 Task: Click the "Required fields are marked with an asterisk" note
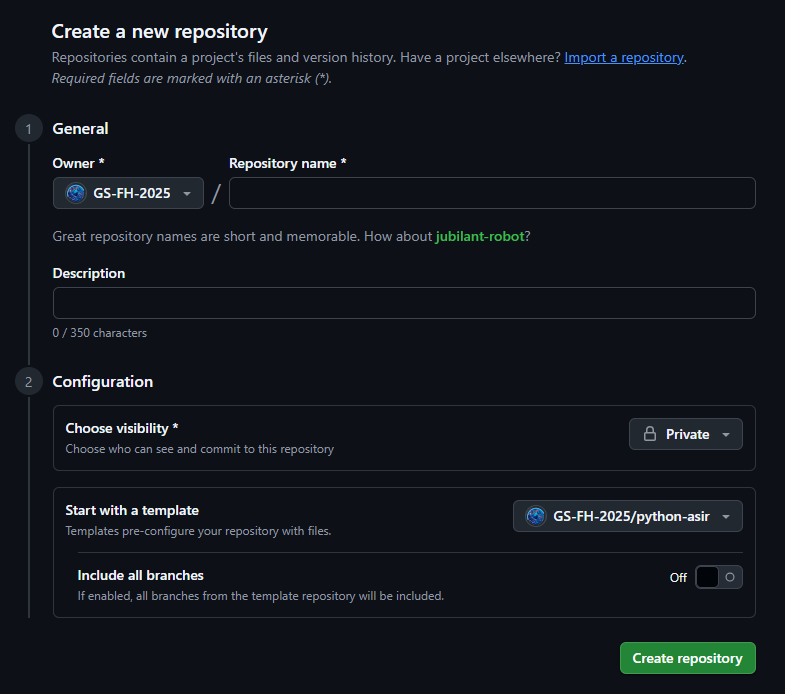pos(192,79)
